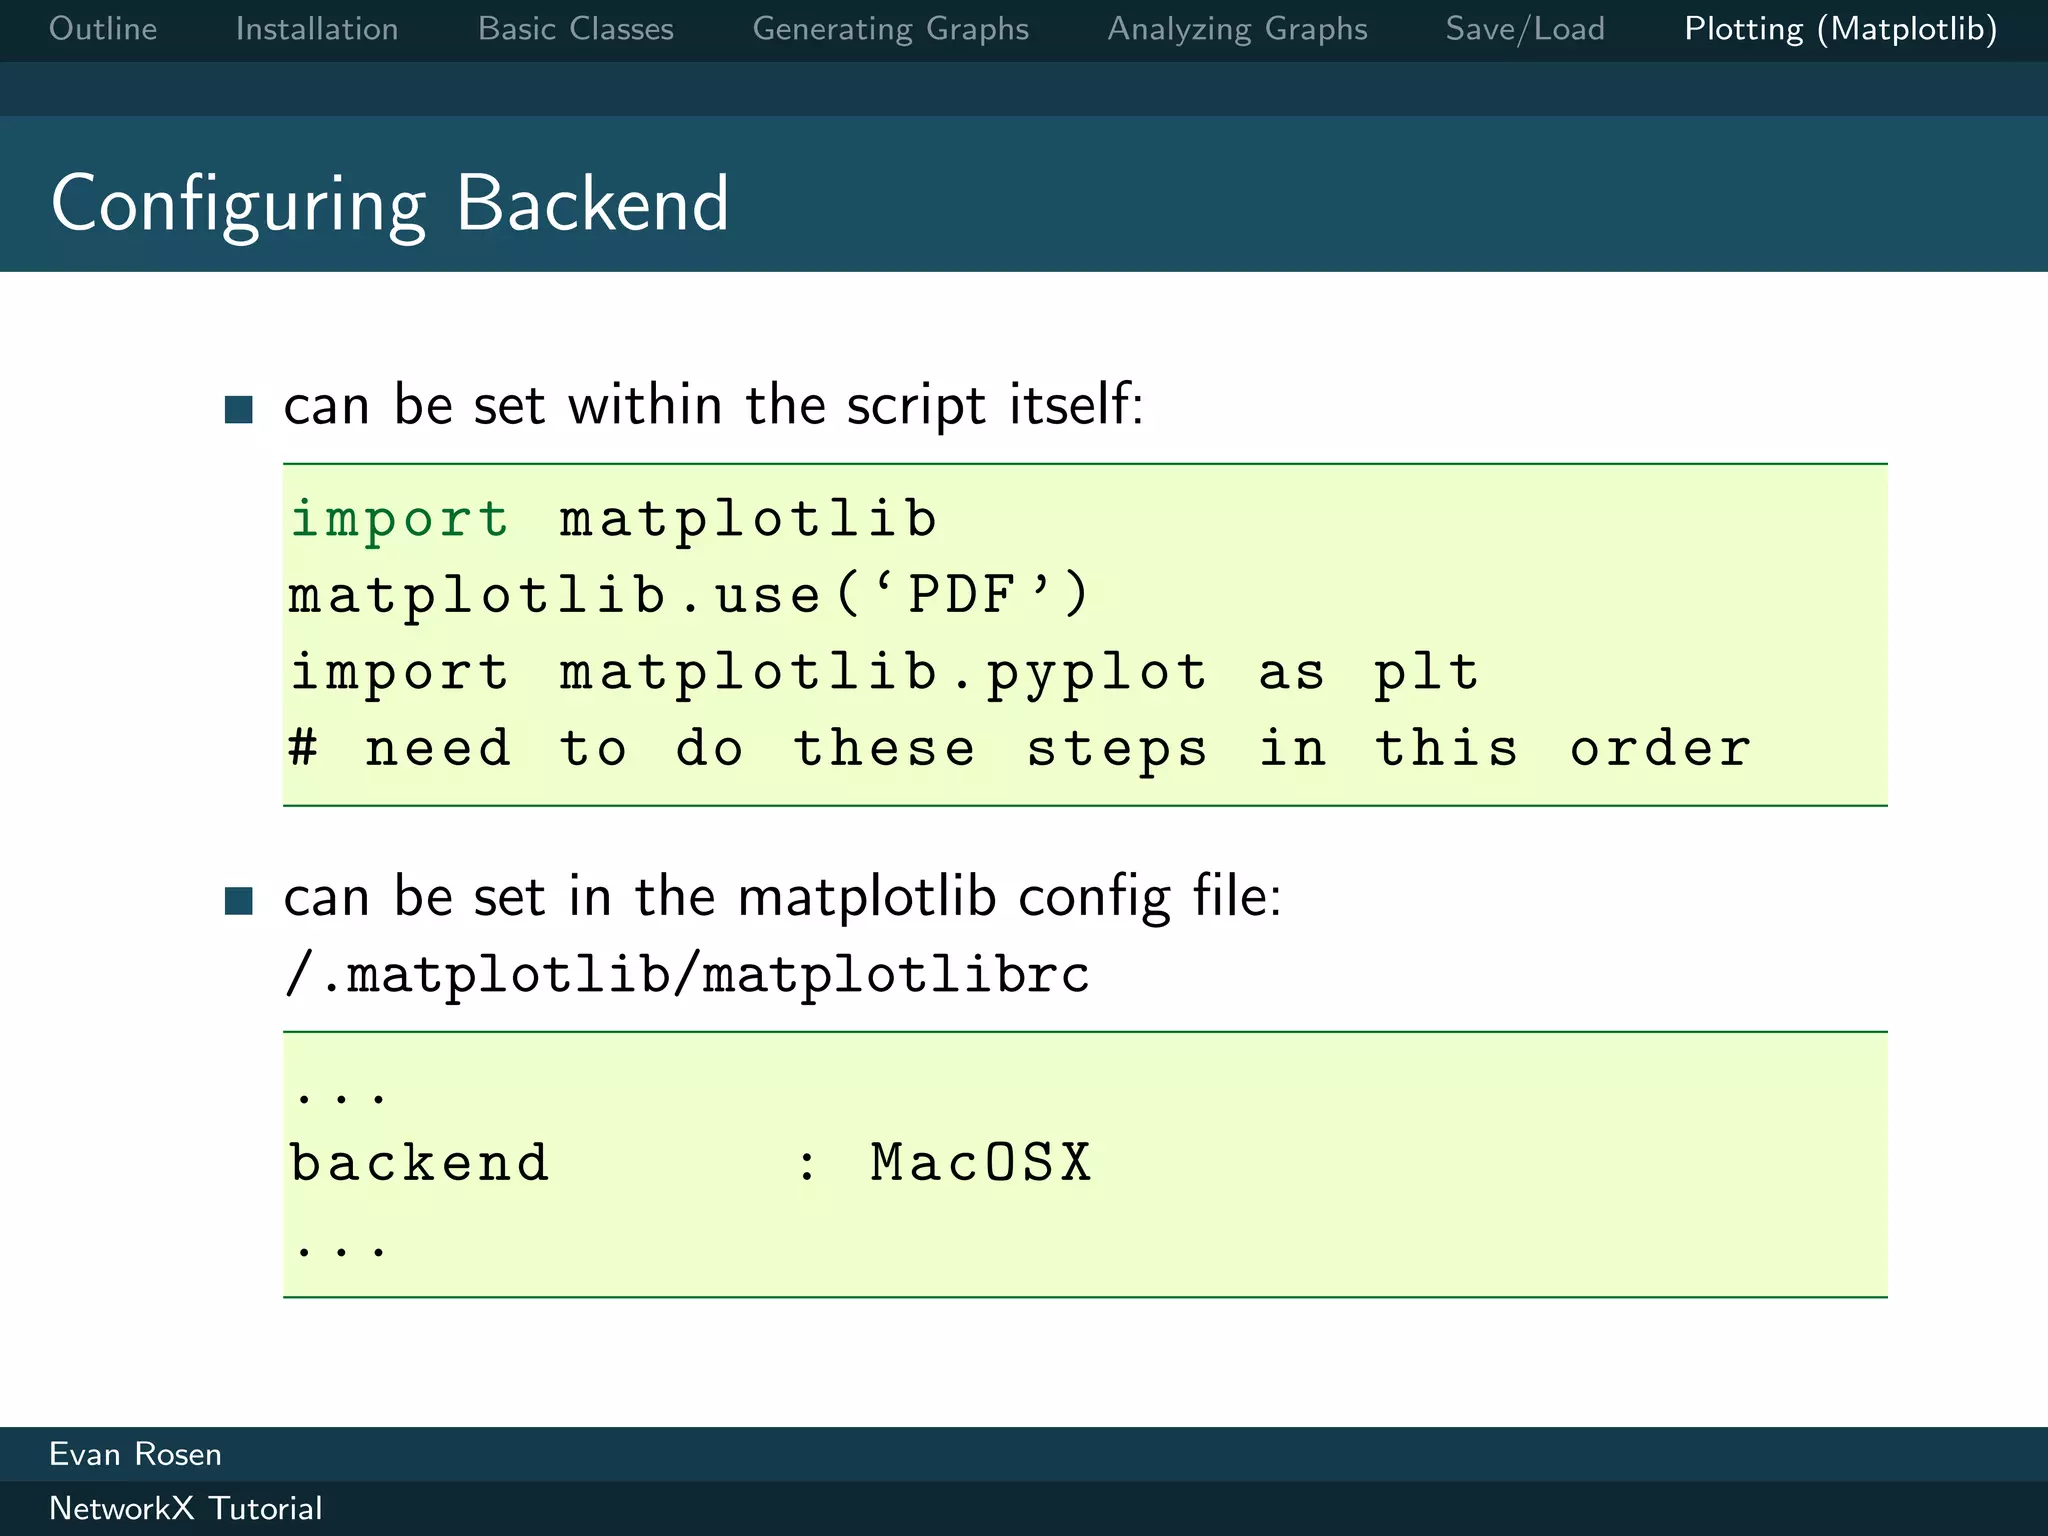Screen dimensions: 2048x1536
Task: Click the 'can be set within the script itself' text
Action: click(x=713, y=405)
